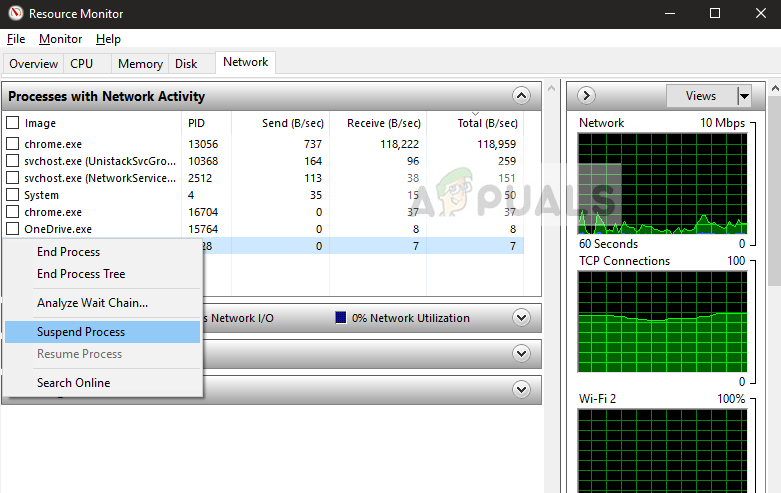781x493 pixels.
Task: Click the Views button
Action: (701, 96)
